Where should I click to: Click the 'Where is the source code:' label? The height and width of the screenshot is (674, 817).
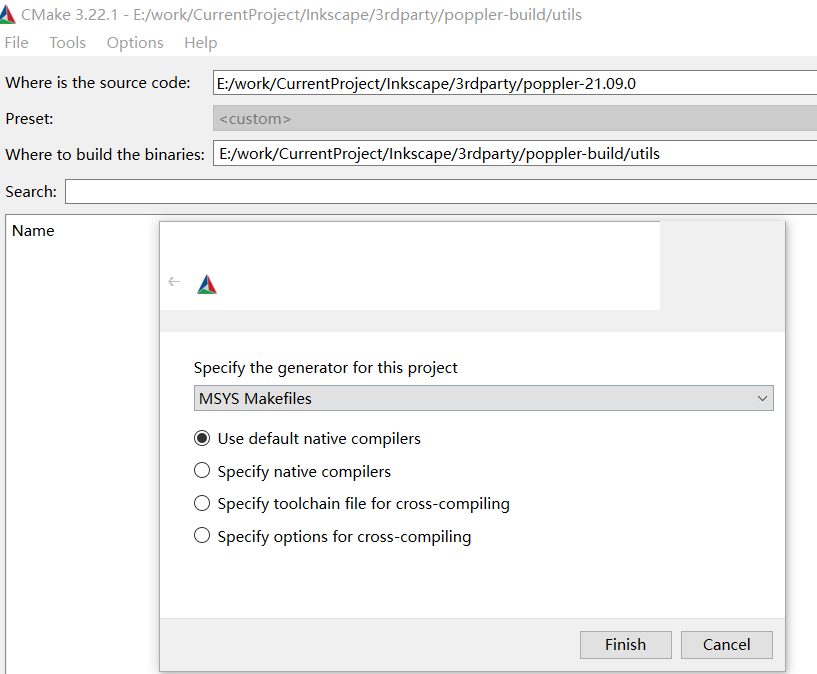point(98,83)
